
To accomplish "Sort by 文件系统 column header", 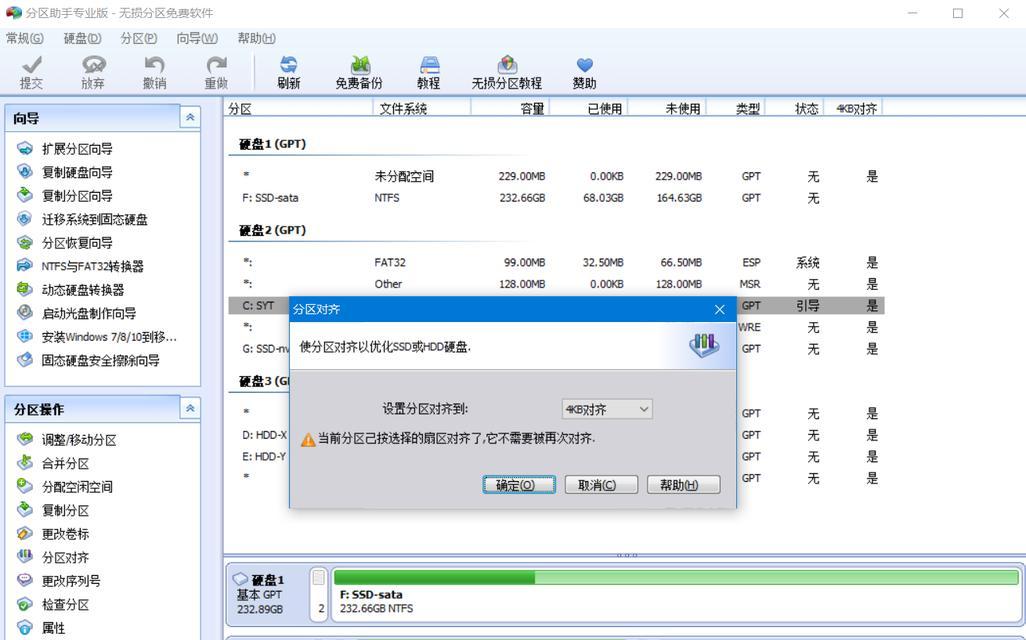I will [422, 109].
